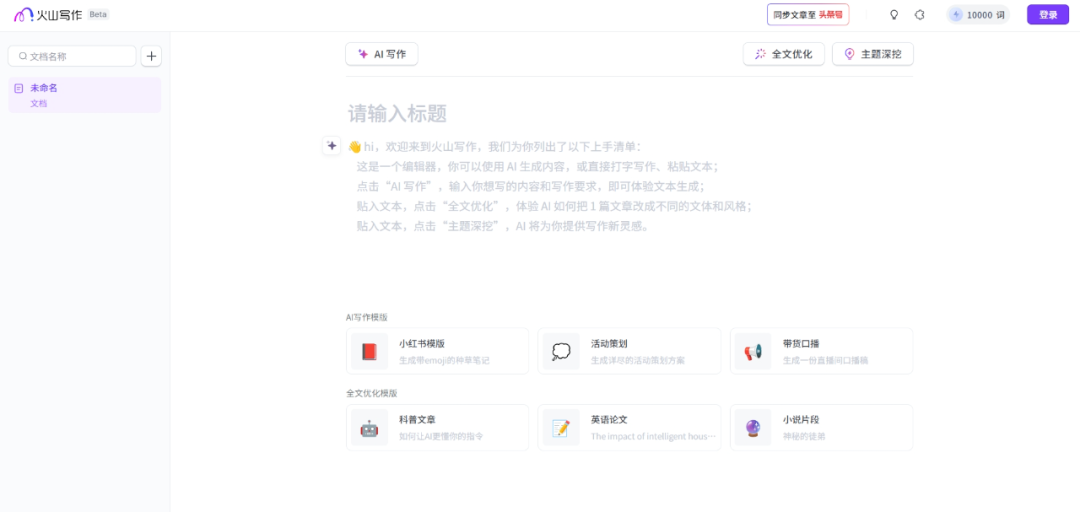Screen dimensions: 1080x512
Task: Click the line starting 点击"AI 写作"
Action: coord(531,187)
